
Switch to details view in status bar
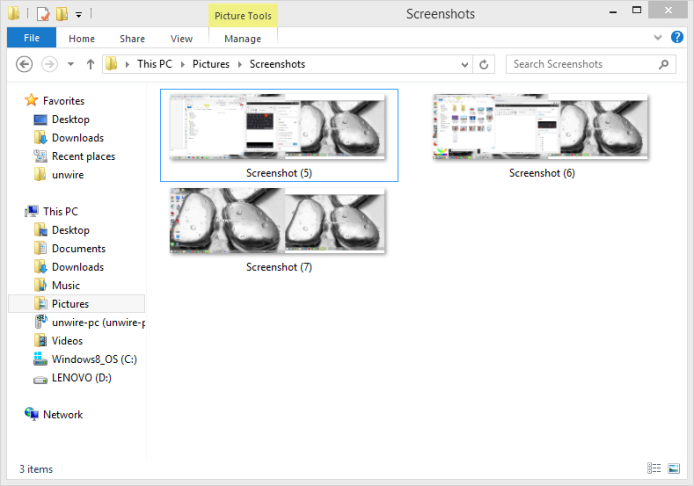654,468
